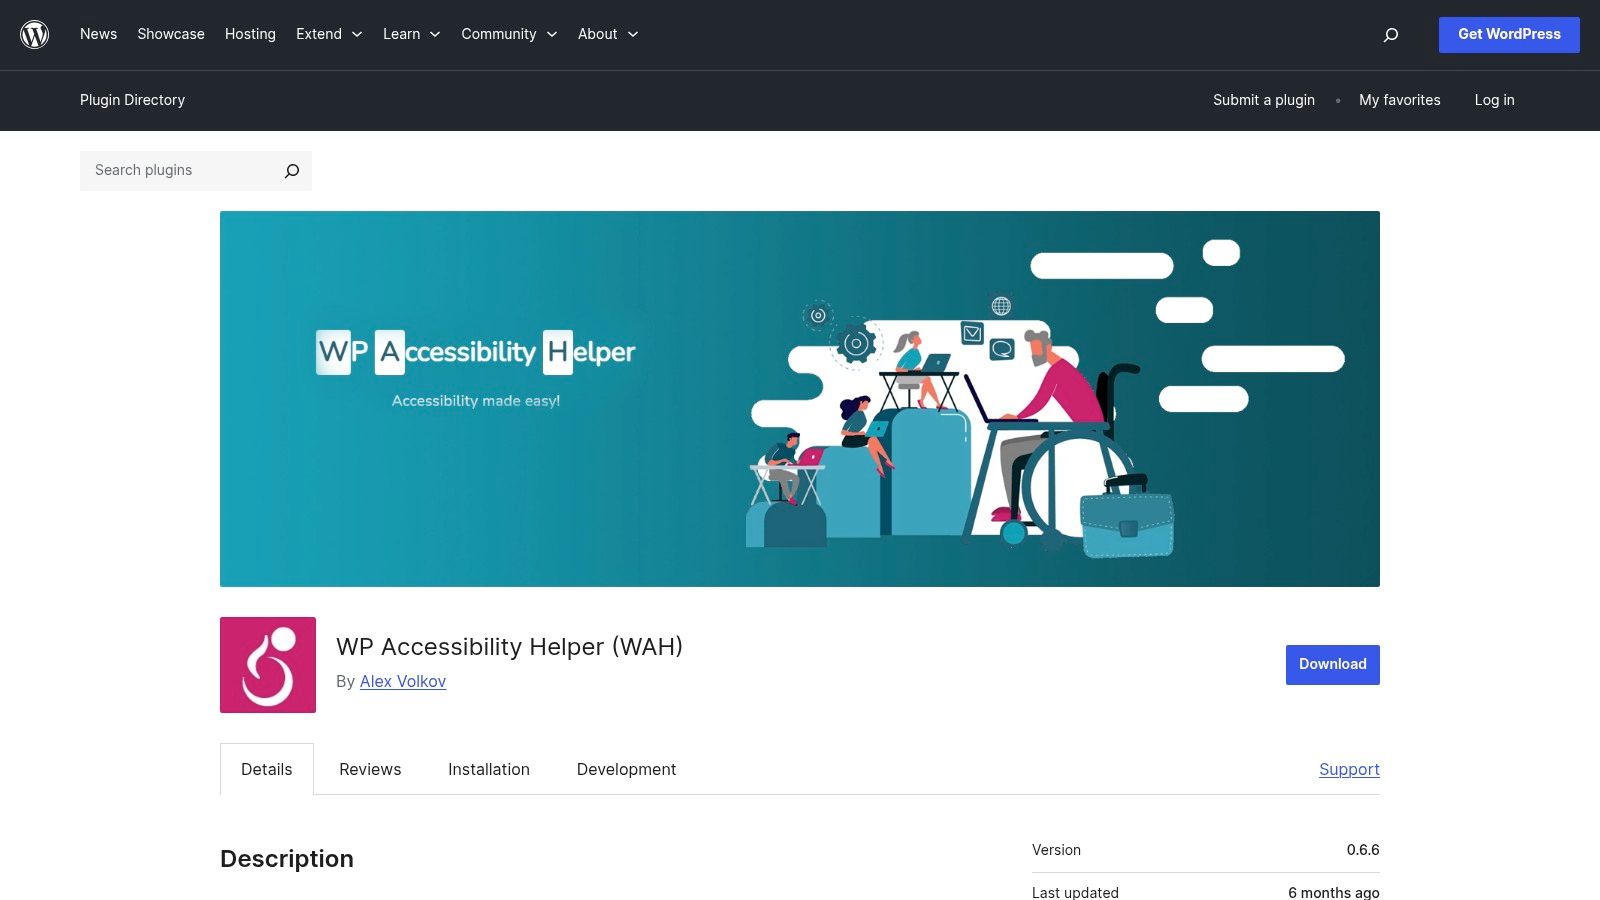This screenshot has height=900, width=1600.
Task: Expand the About dropdown chevron
Action: point(634,34)
